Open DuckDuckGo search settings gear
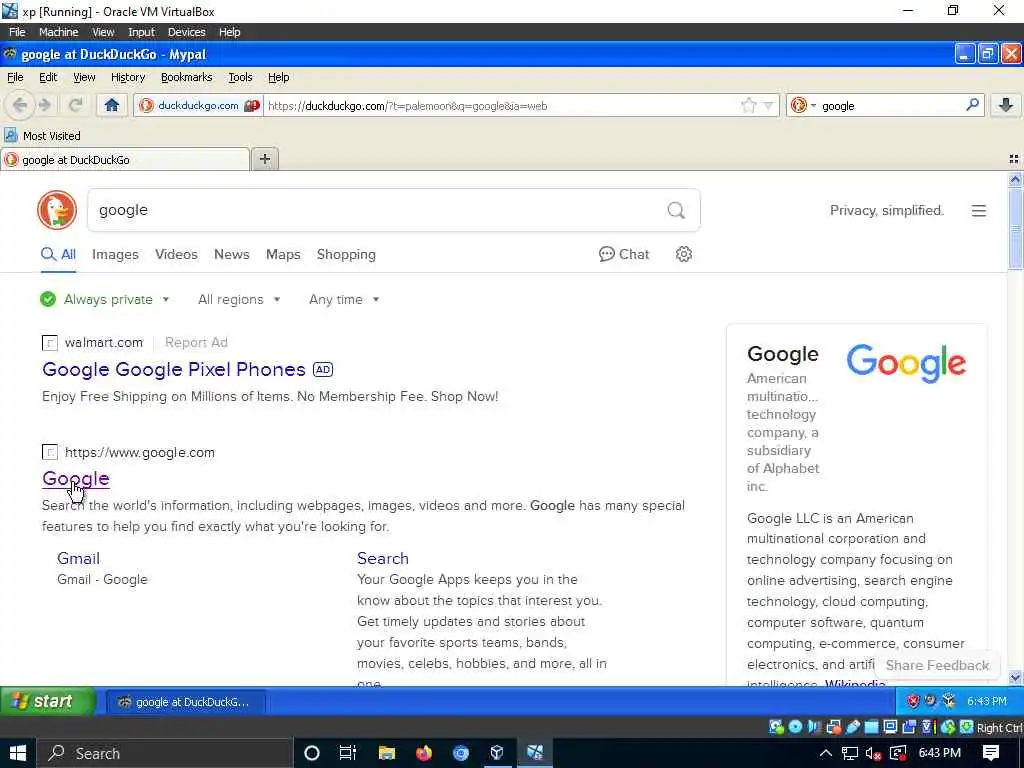Screen dimensions: 1024x768 pos(683,254)
